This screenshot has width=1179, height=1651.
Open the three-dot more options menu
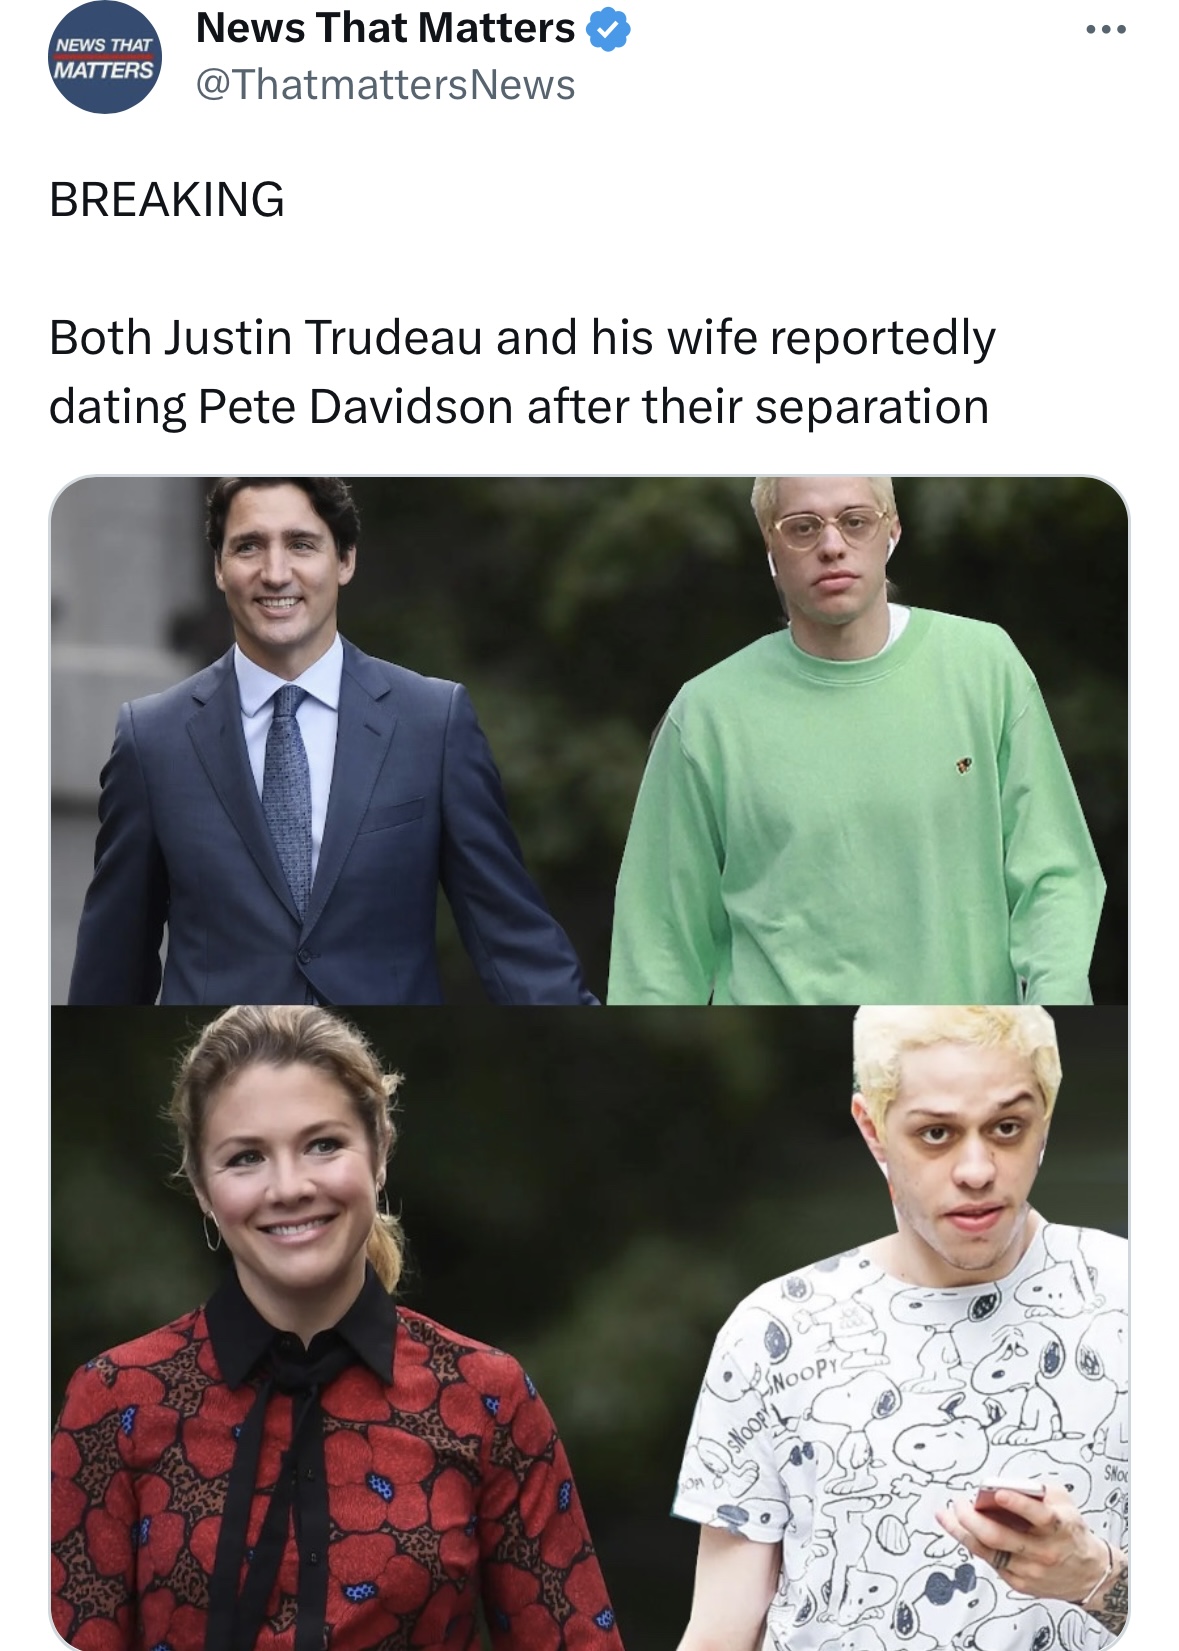1106,30
